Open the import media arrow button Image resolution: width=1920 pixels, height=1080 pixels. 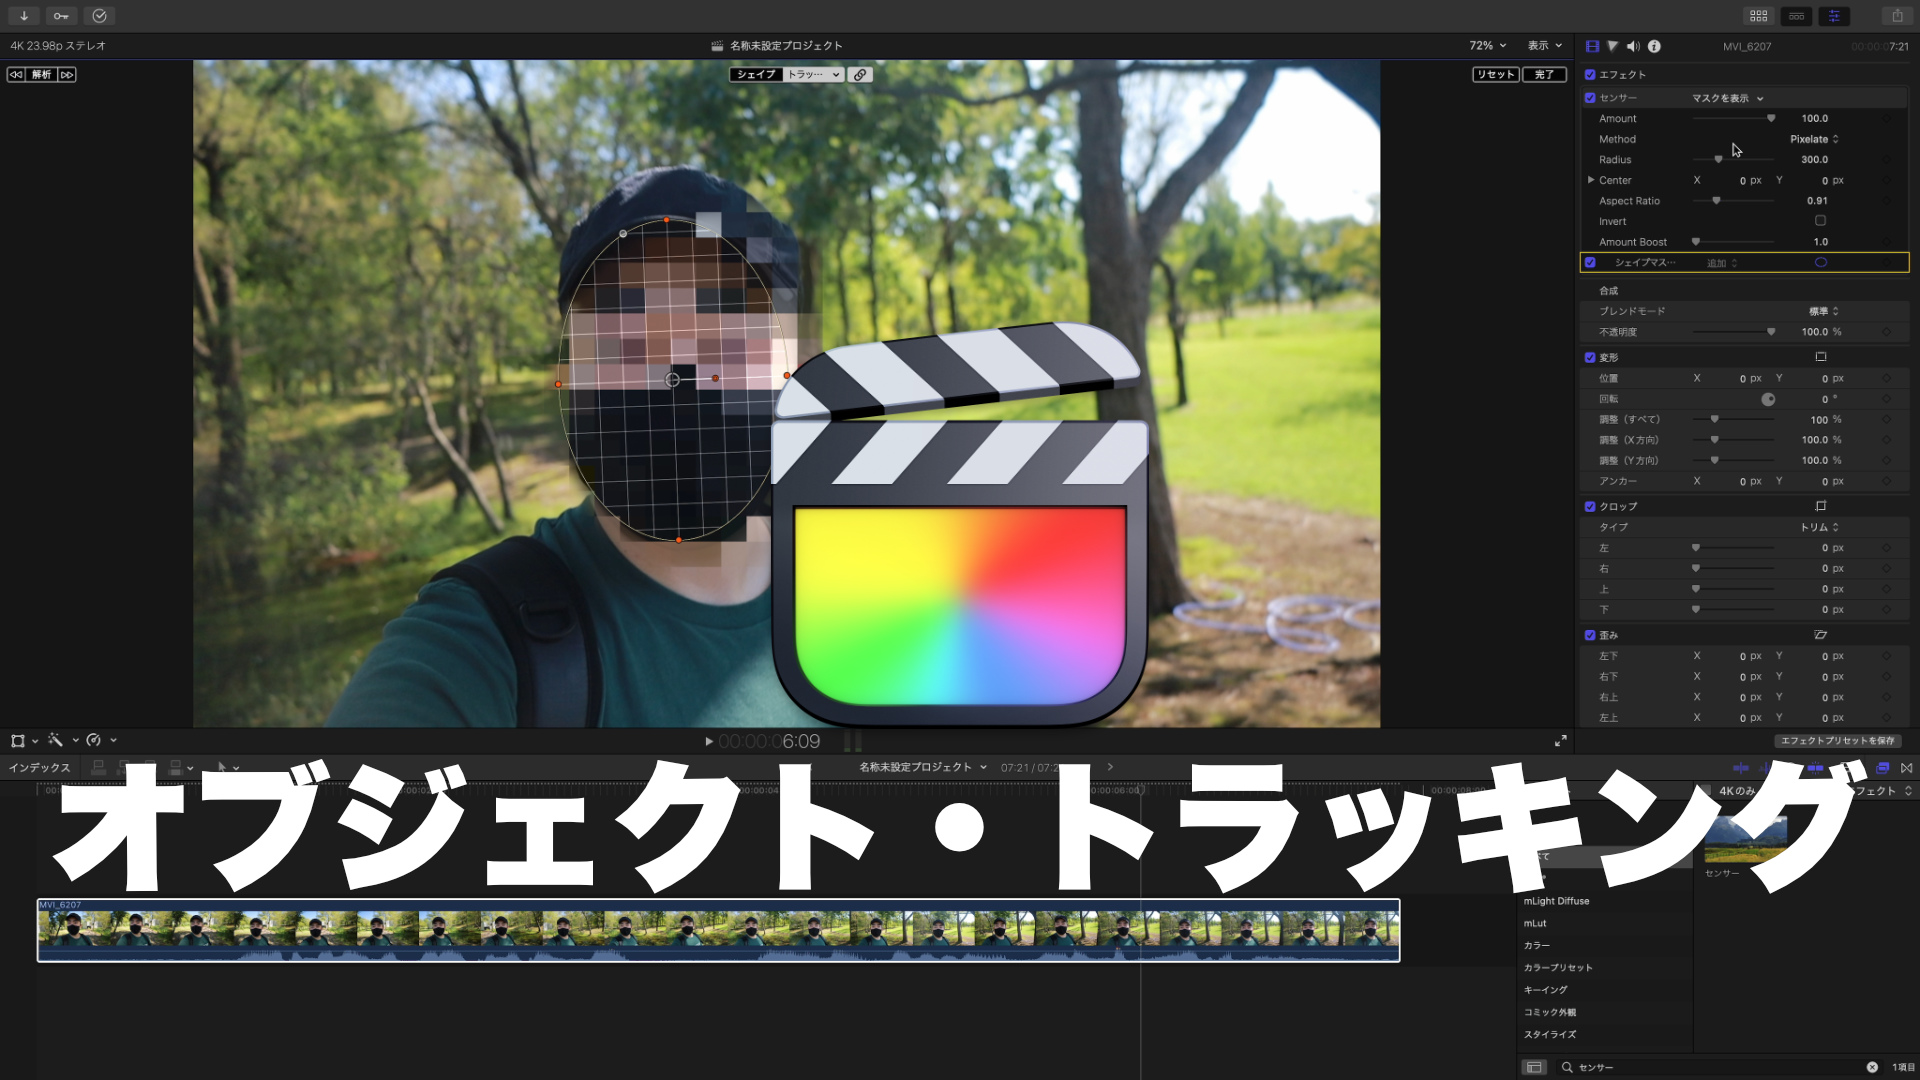pos(24,16)
